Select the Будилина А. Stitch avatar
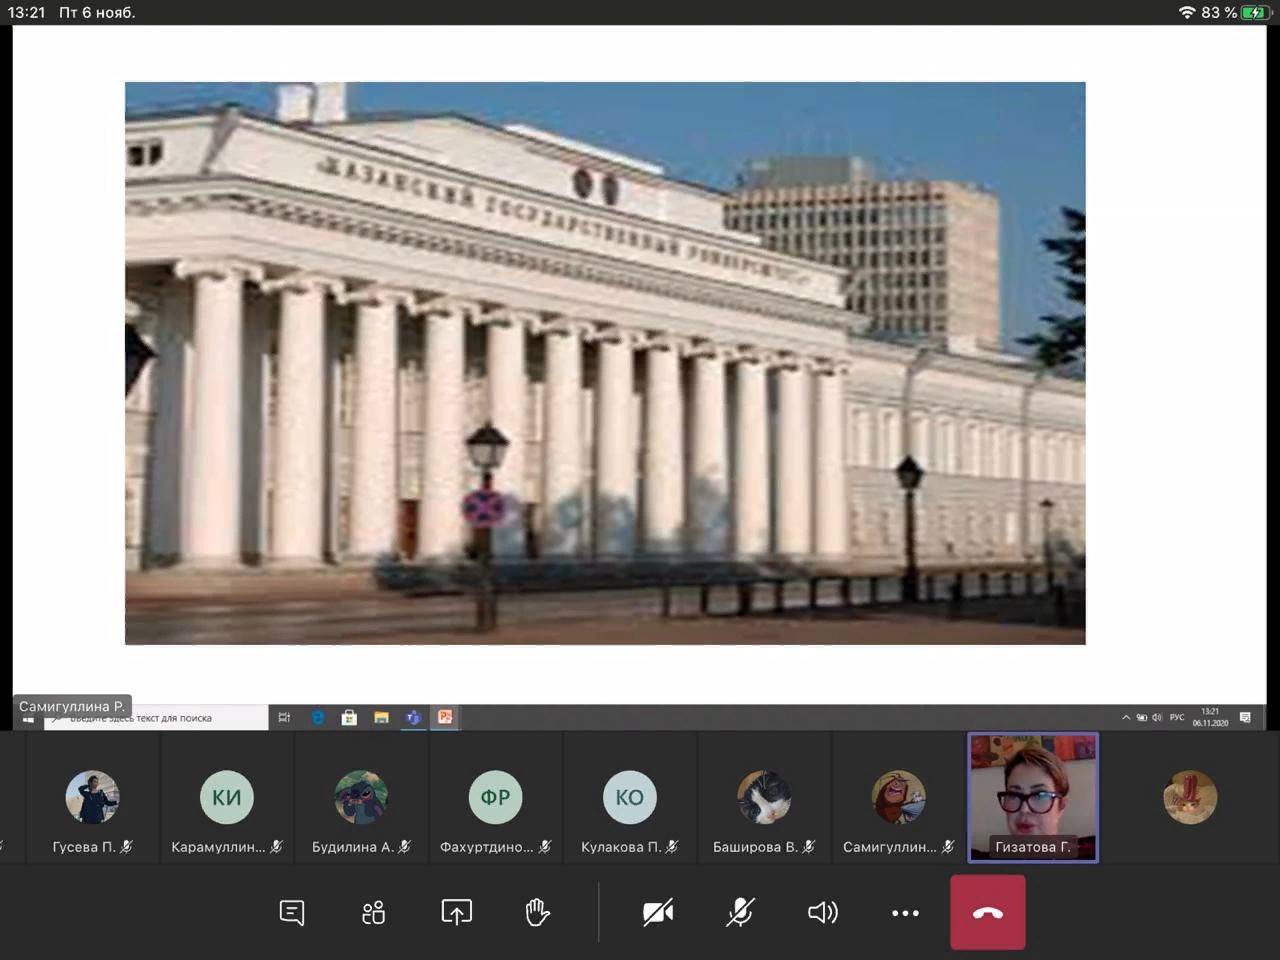This screenshot has width=1280, height=960. [361, 797]
